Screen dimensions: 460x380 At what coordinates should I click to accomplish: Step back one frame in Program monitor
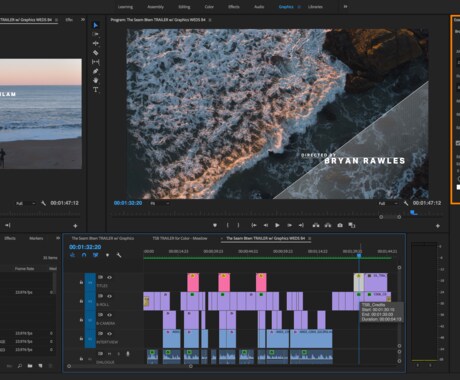pos(266,225)
